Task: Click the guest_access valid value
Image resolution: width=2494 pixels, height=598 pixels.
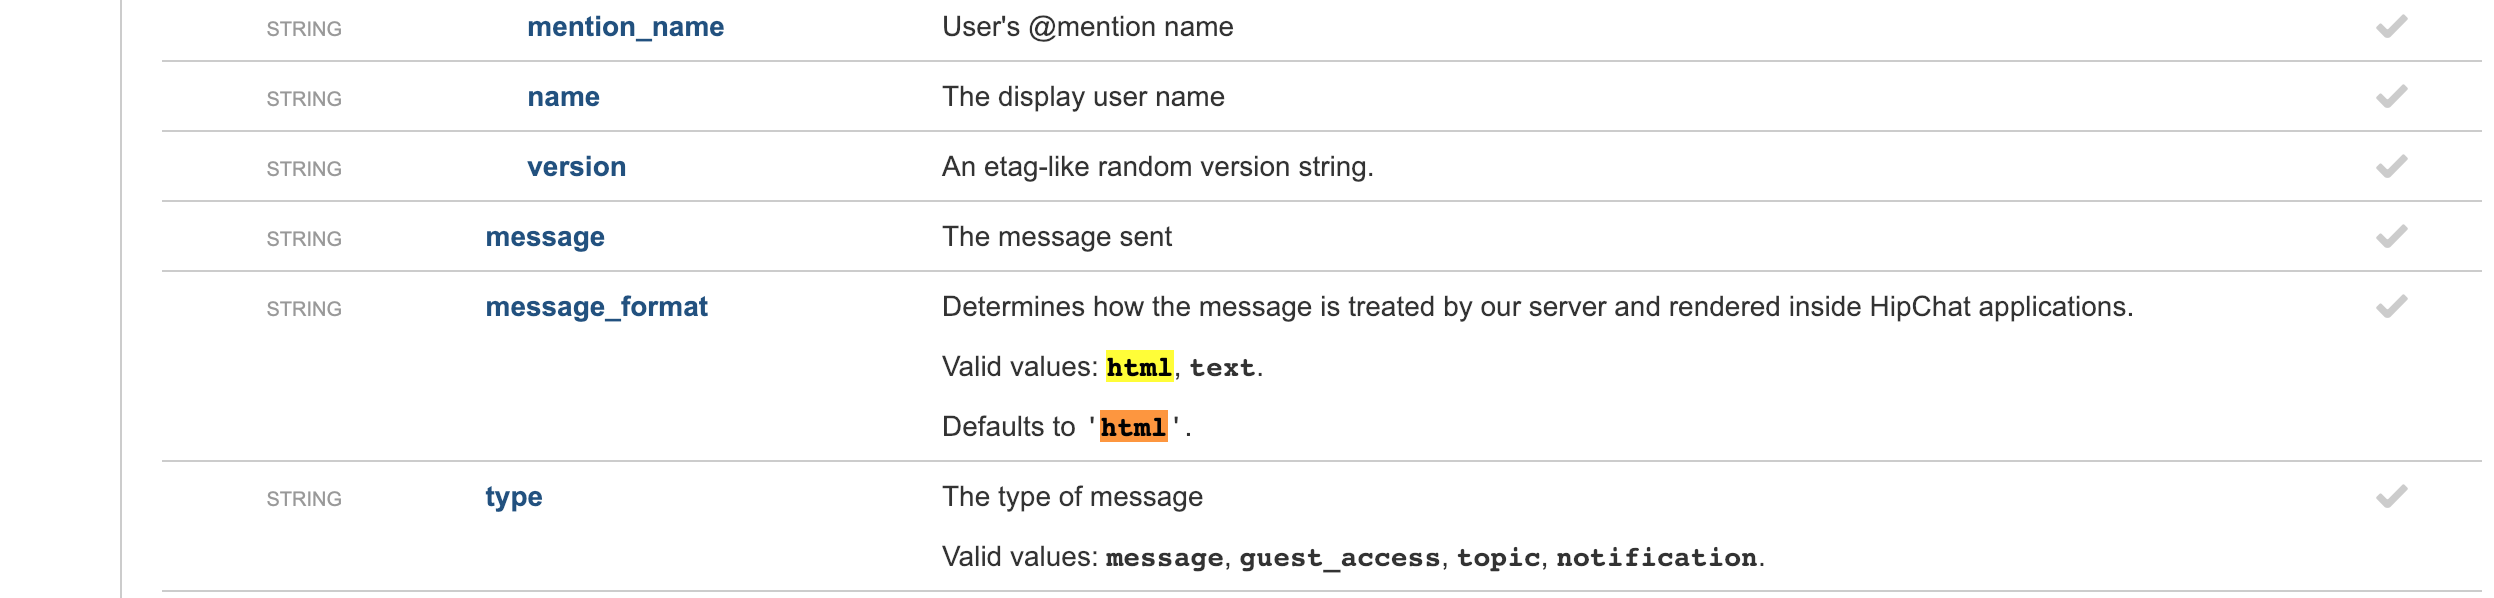Action: 1340,558
